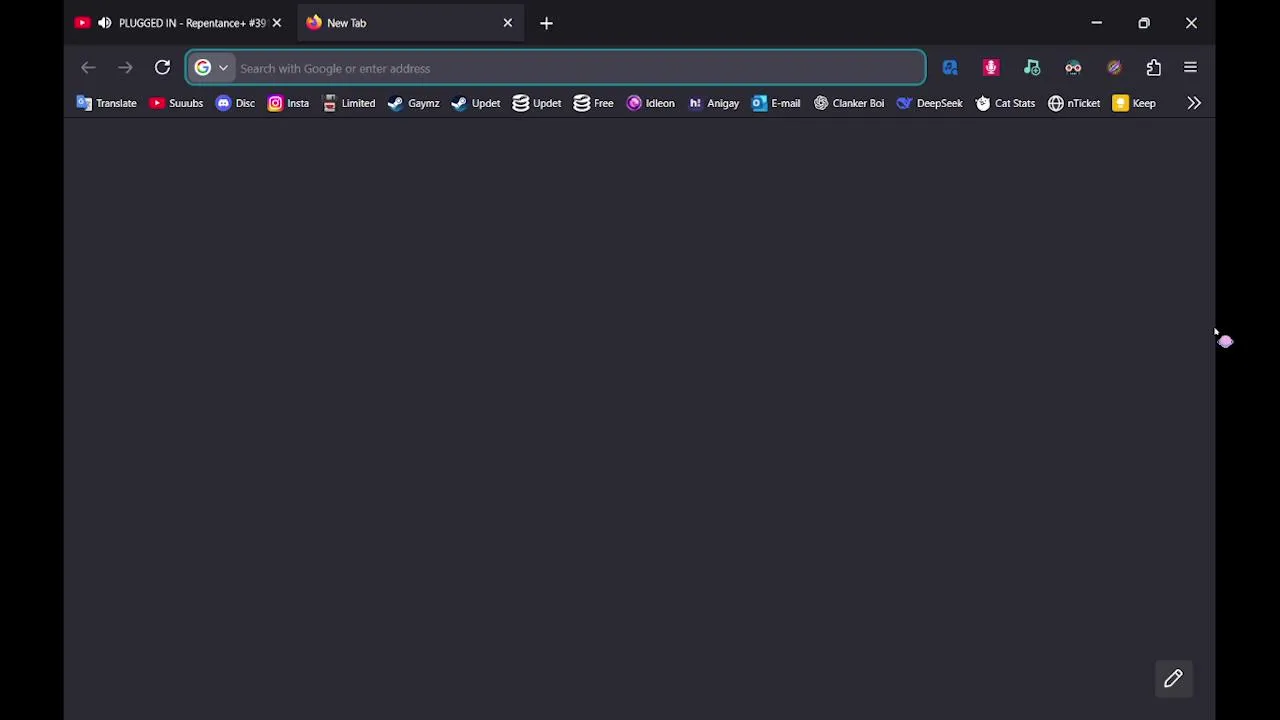The height and width of the screenshot is (720, 1280).
Task: Open the blue music search extension icon
Action: 950,68
